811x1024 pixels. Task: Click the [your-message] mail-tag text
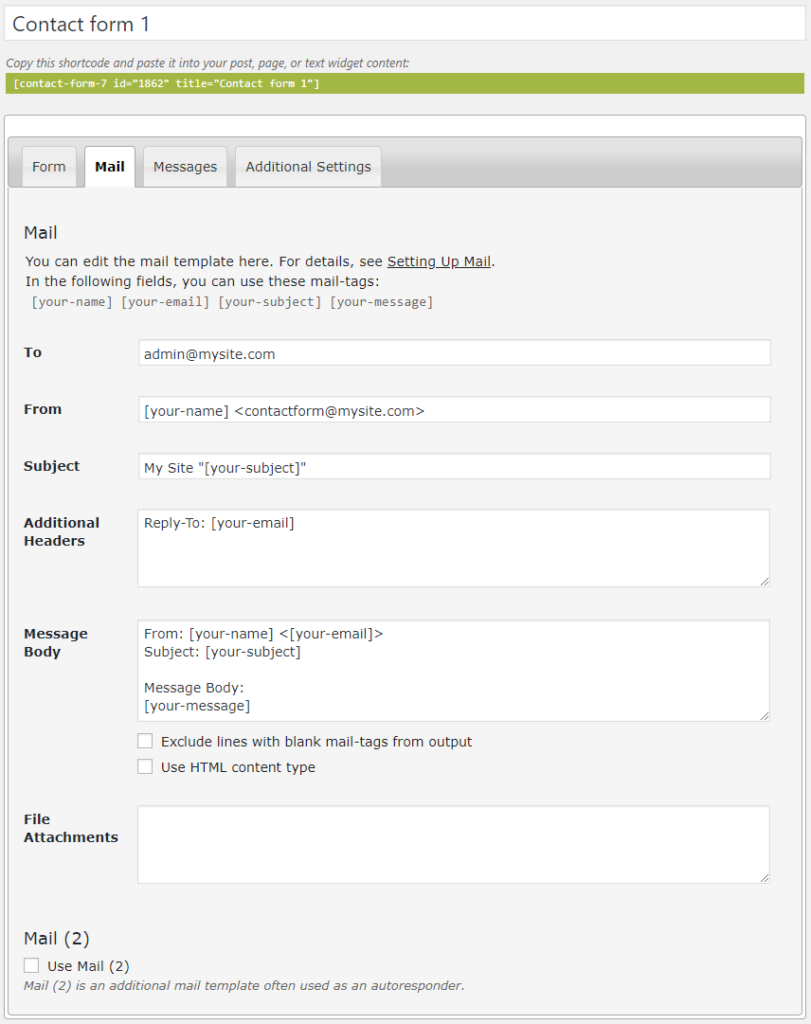[x=381, y=302]
